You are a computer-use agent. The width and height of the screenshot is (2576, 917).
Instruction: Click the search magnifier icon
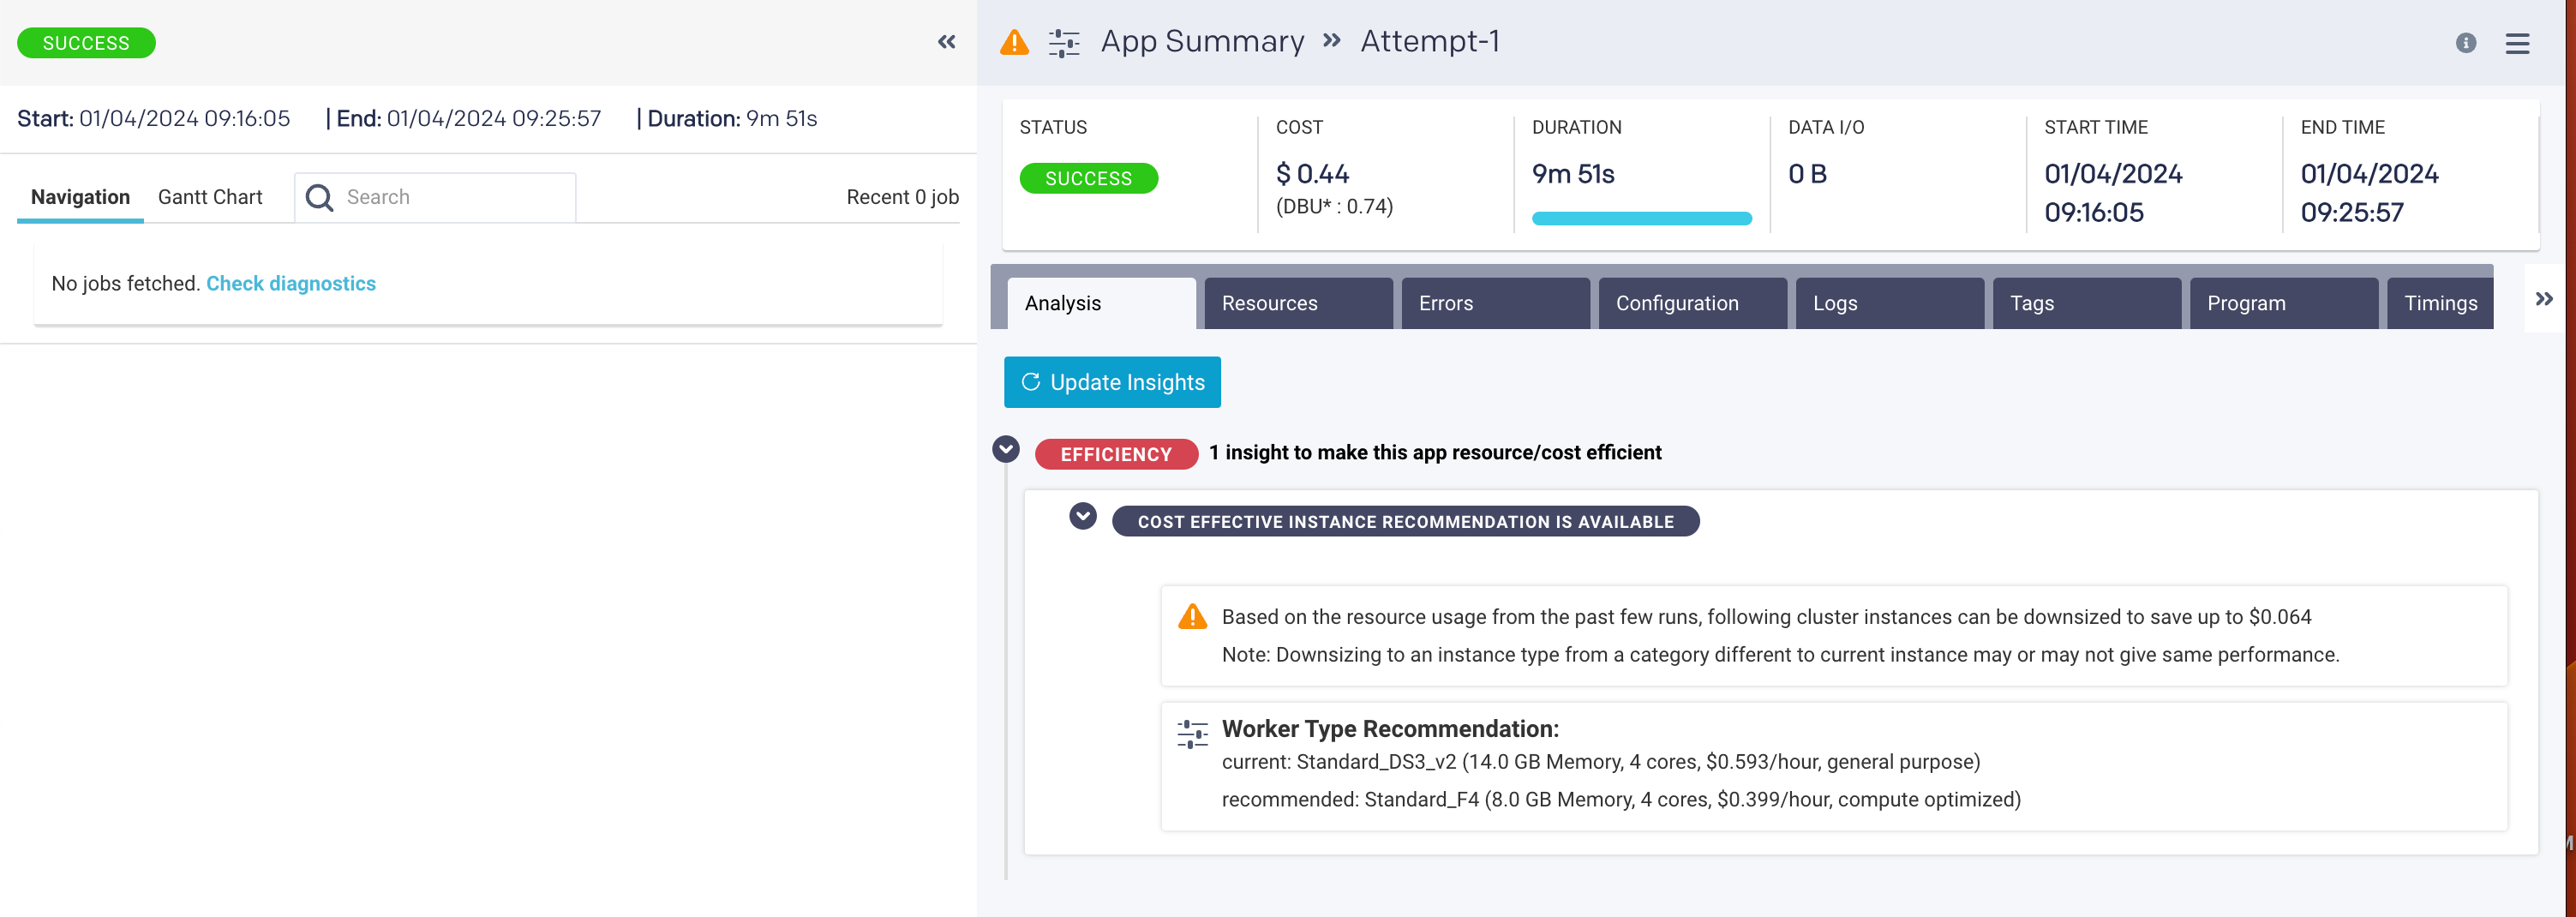point(319,197)
